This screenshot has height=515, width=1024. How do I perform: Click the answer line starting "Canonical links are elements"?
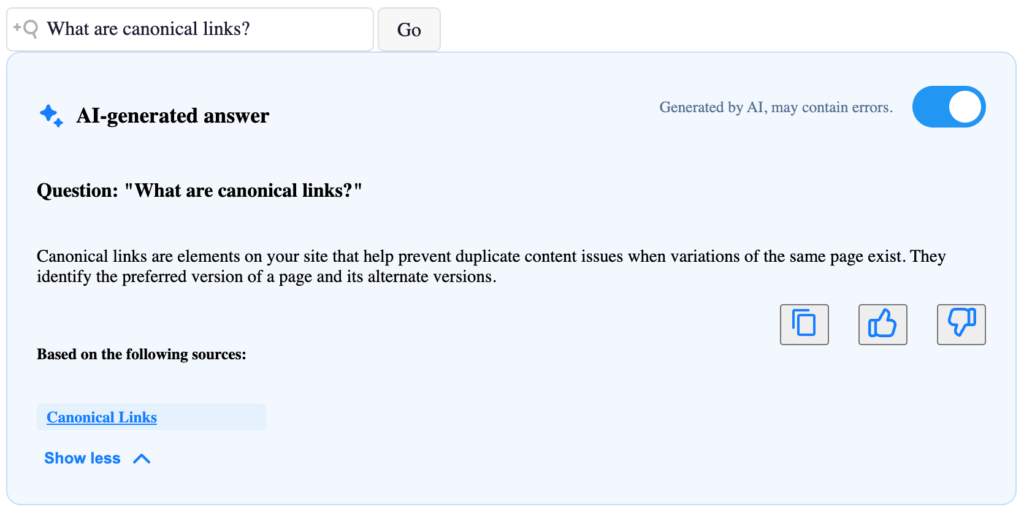click(x=490, y=257)
